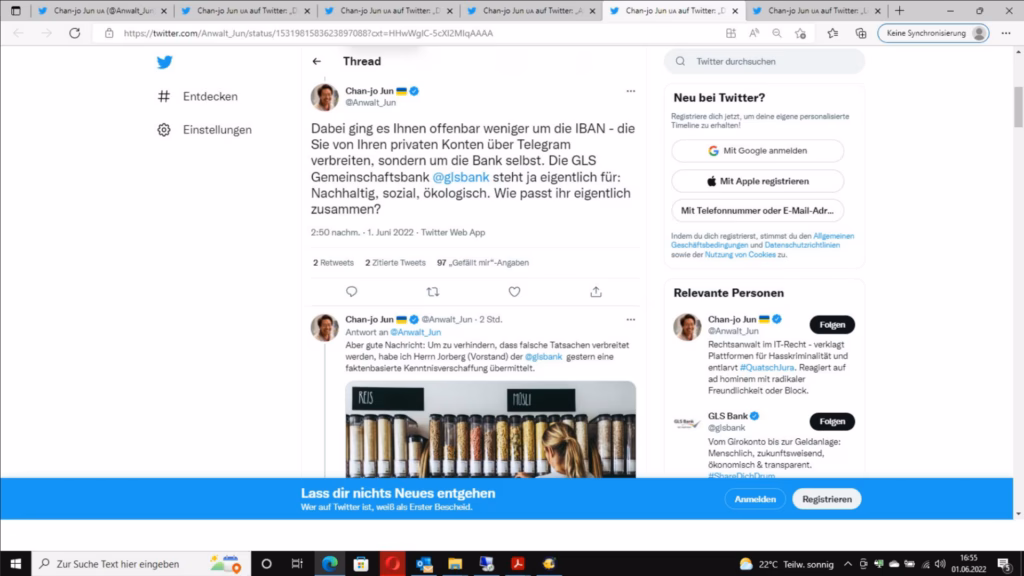1024x576 pixels.
Task: Reload the page in the browser
Action: [74, 33]
